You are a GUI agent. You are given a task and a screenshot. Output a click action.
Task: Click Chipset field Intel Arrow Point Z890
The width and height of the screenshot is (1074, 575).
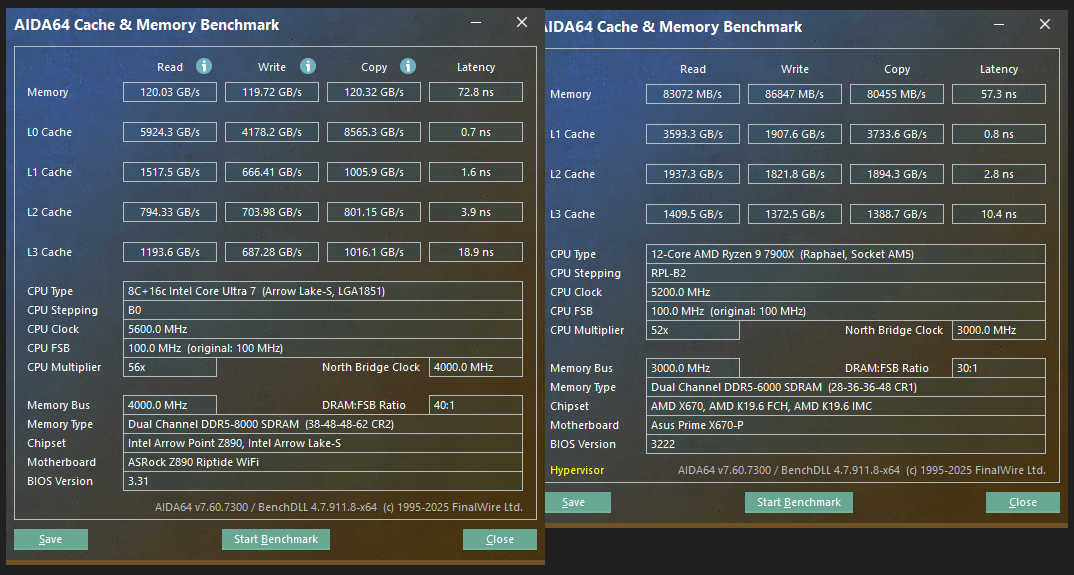323,443
